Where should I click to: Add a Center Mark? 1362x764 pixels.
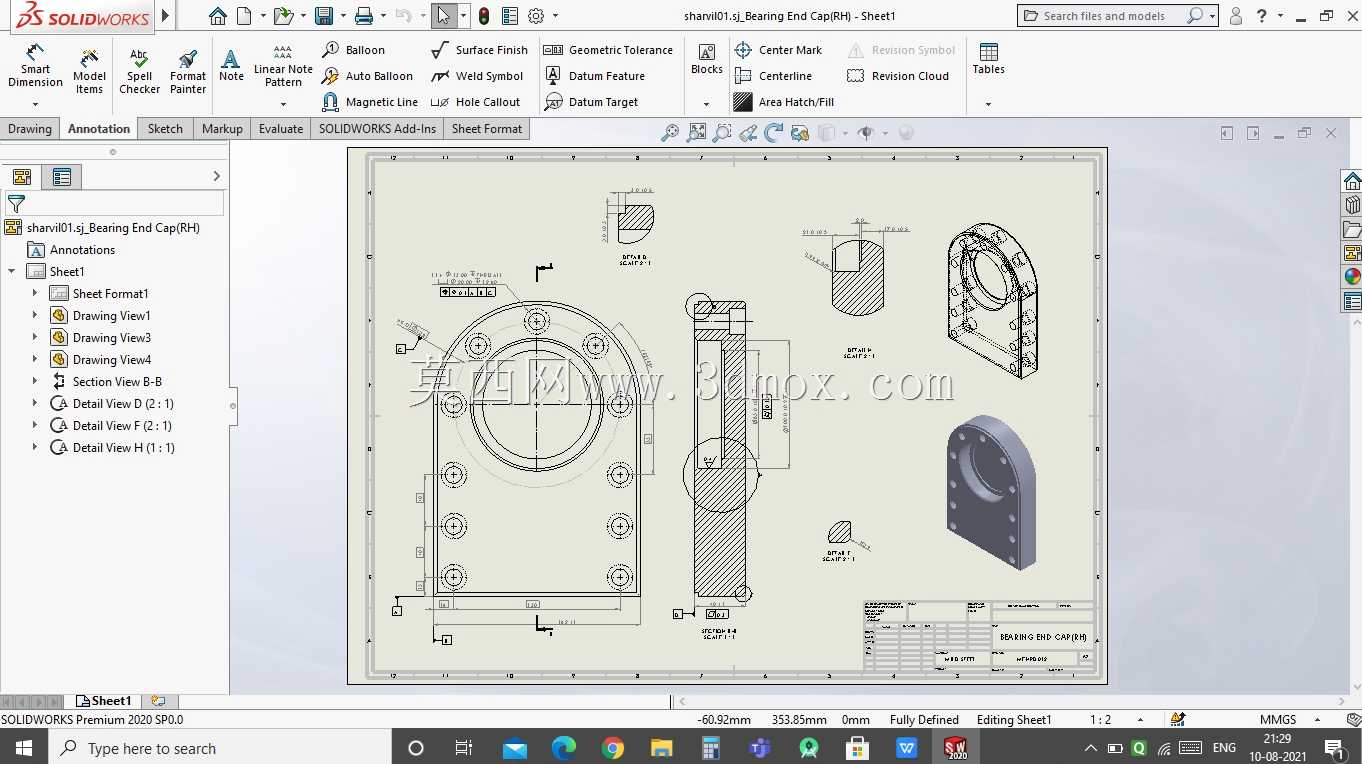click(778, 50)
